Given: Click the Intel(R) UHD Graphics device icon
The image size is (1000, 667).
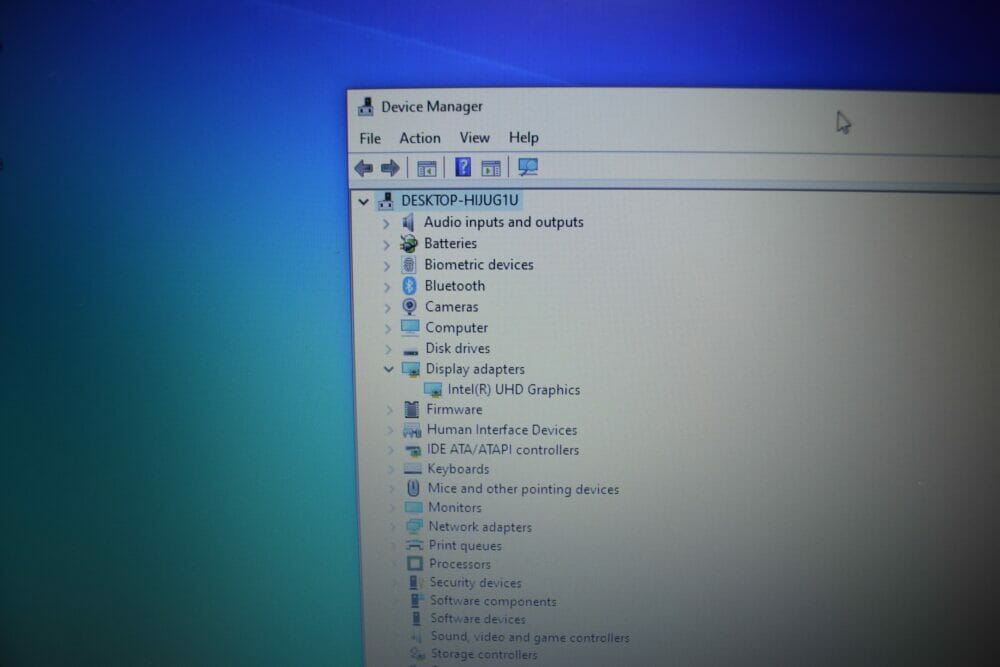Looking at the screenshot, I should coord(432,390).
